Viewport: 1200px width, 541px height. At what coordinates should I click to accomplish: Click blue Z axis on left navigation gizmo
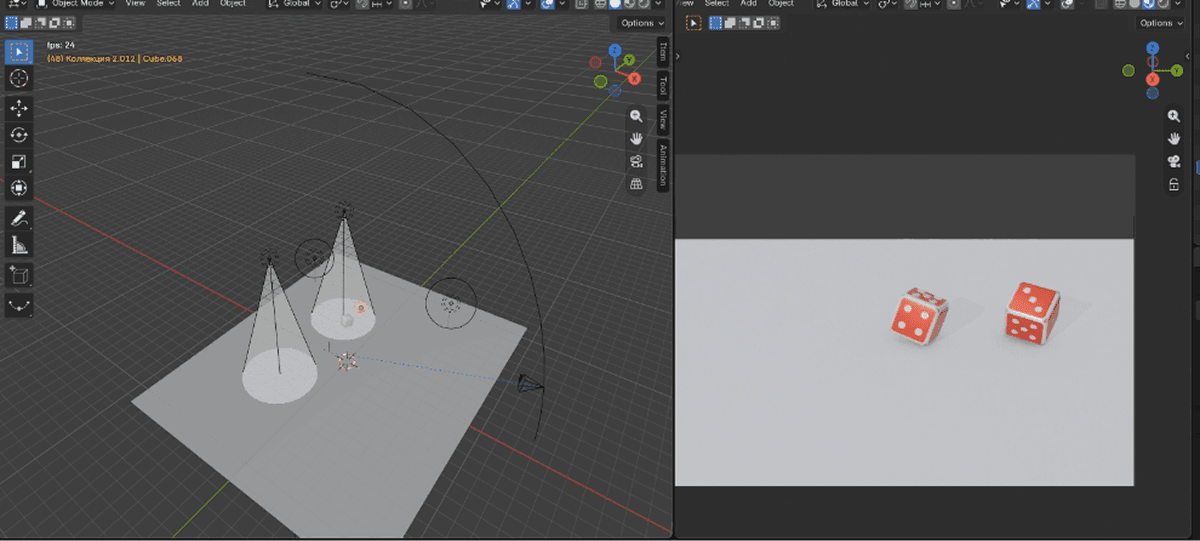[x=615, y=51]
